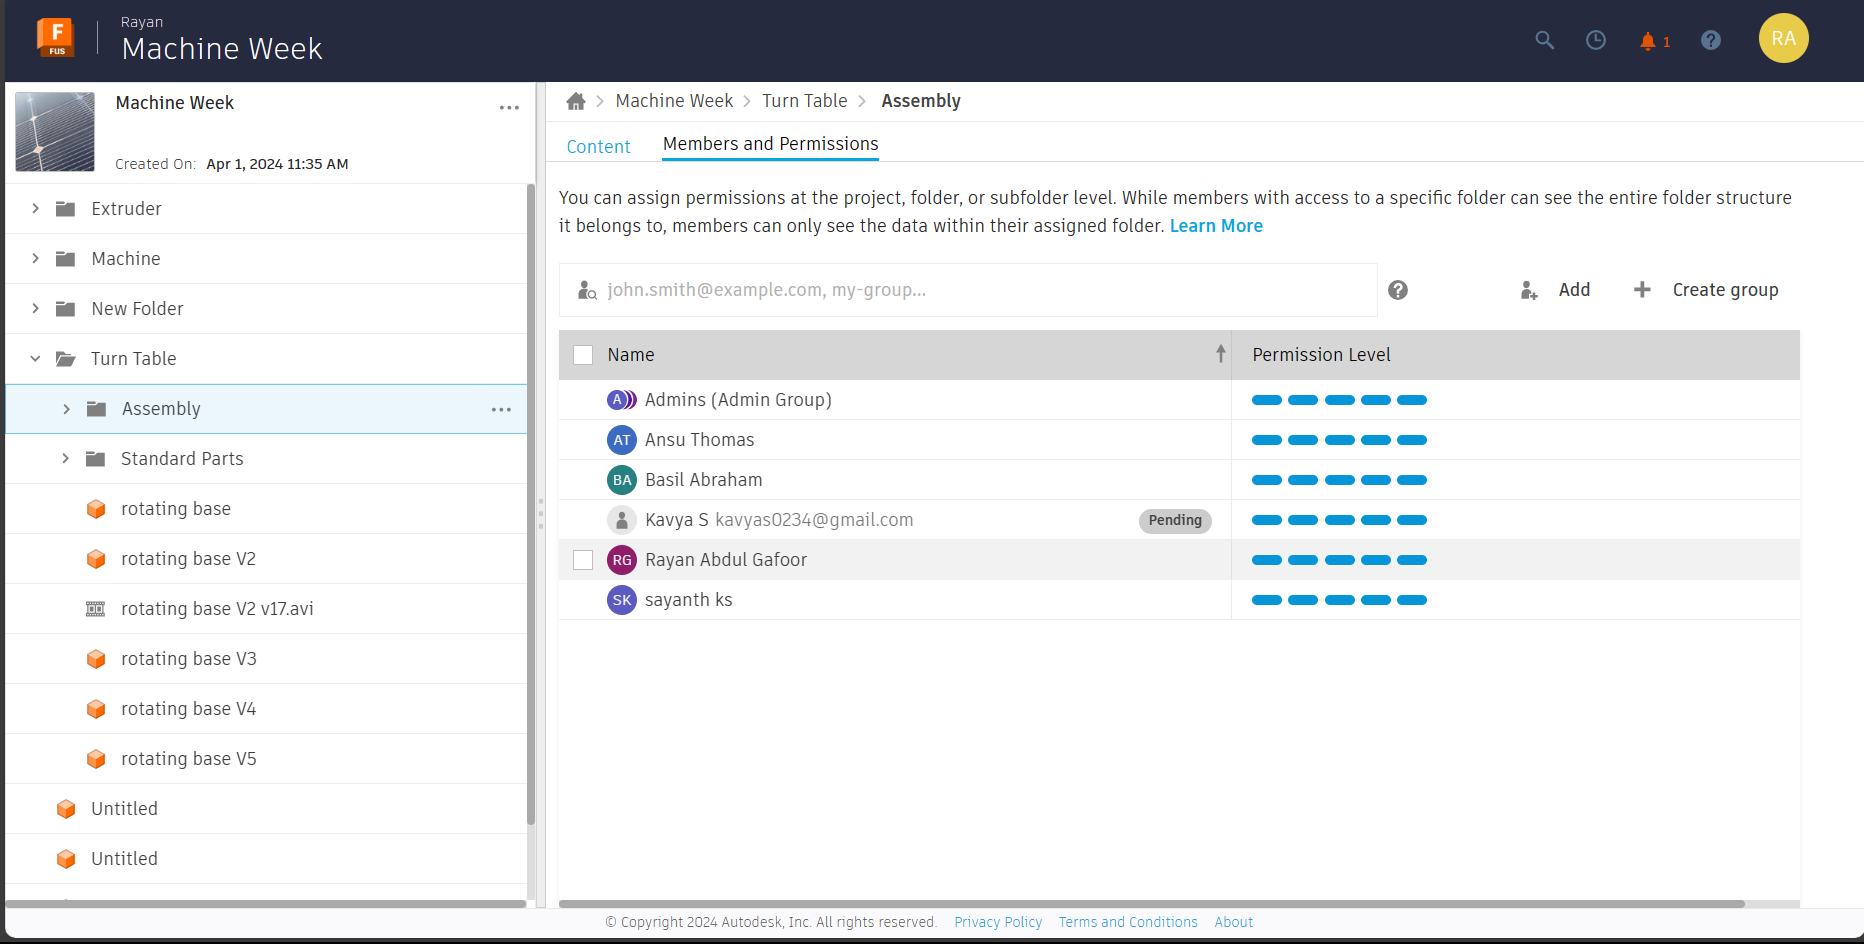Click the search magnifier icon in header
This screenshot has height=944, width=1864.
coord(1544,40)
